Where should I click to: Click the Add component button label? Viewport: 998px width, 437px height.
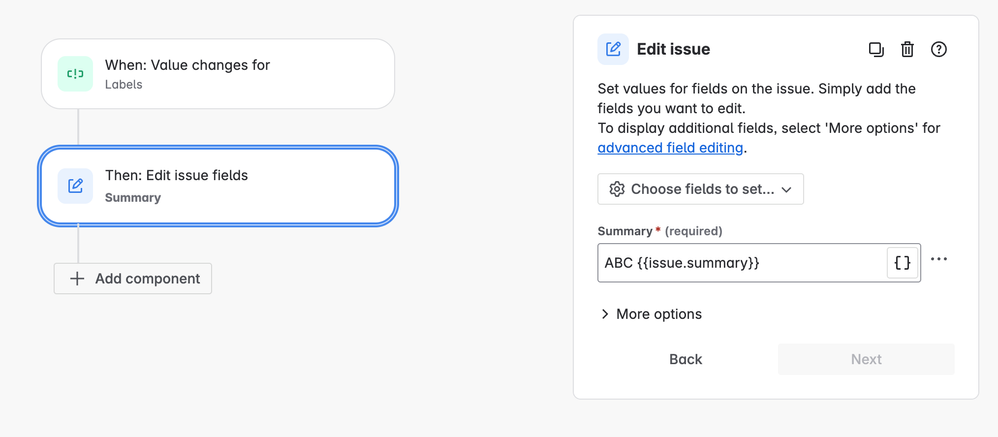147,279
